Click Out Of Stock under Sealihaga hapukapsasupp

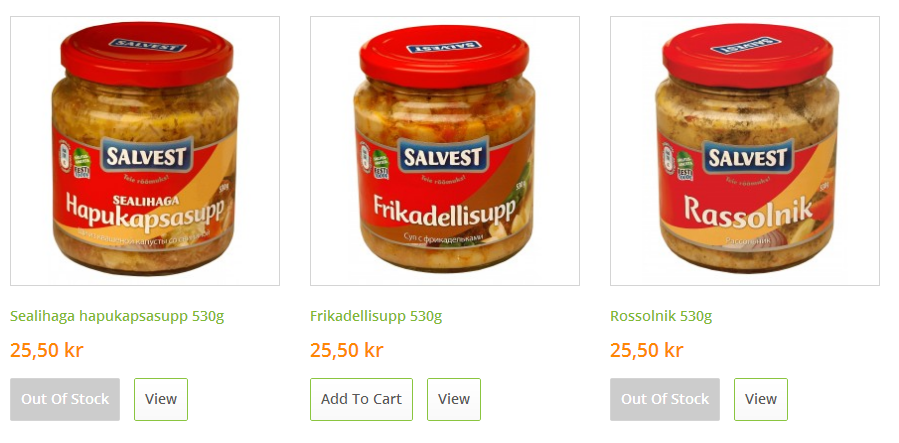coord(65,399)
